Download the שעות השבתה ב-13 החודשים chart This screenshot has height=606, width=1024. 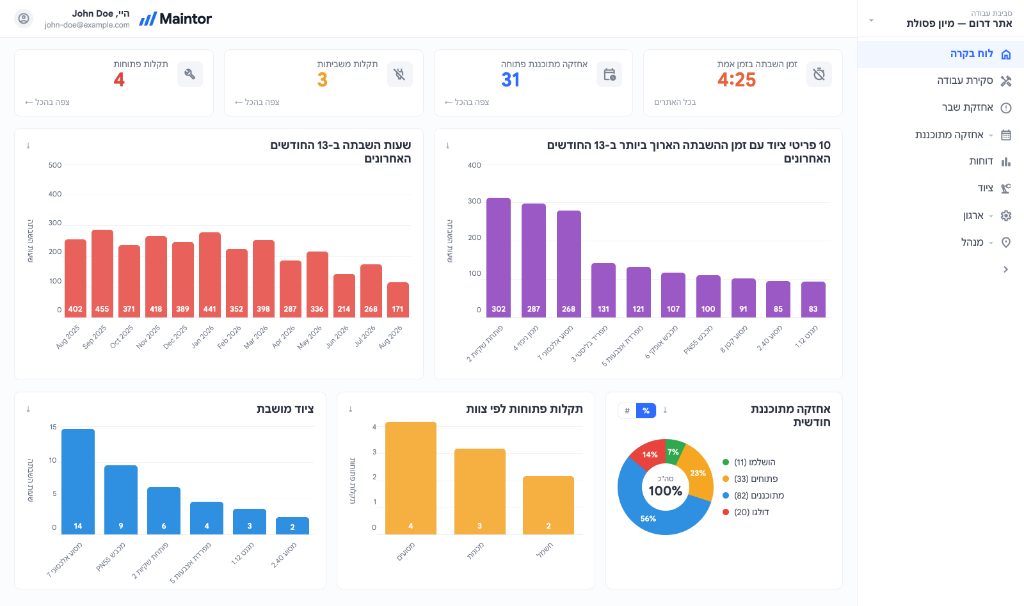[x=28, y=146]
